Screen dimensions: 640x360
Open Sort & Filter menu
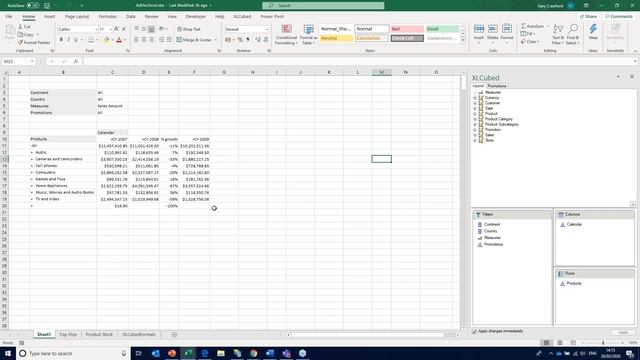point(558,34)
